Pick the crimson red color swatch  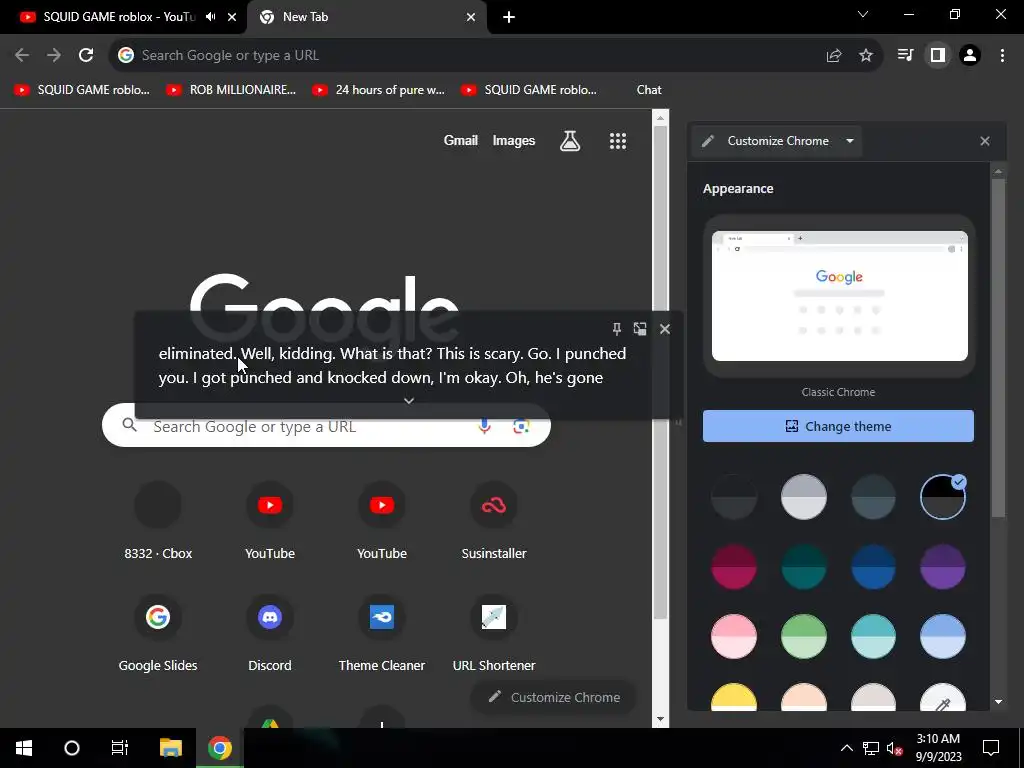coord(733,566)
